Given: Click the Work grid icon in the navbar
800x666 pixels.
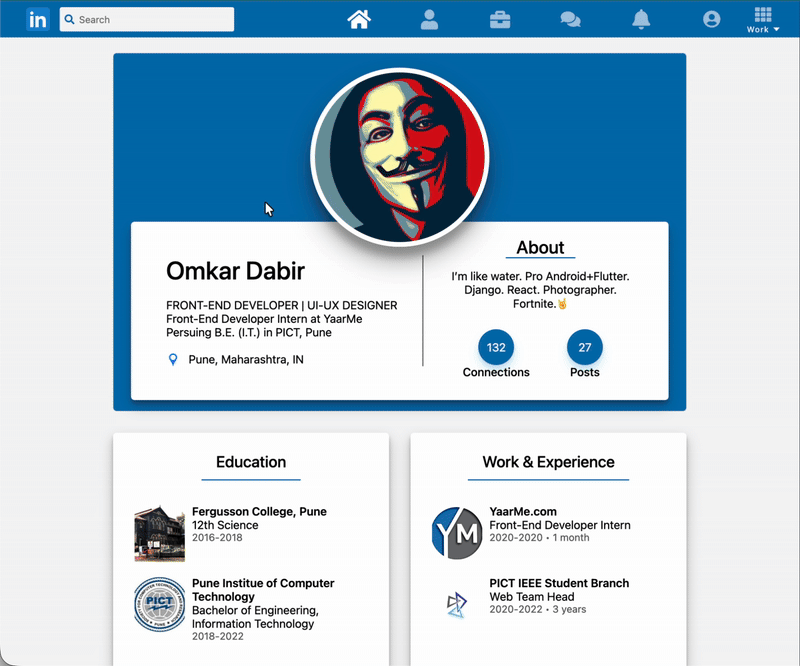Looking at the screenshot, I should click(762, 14).
